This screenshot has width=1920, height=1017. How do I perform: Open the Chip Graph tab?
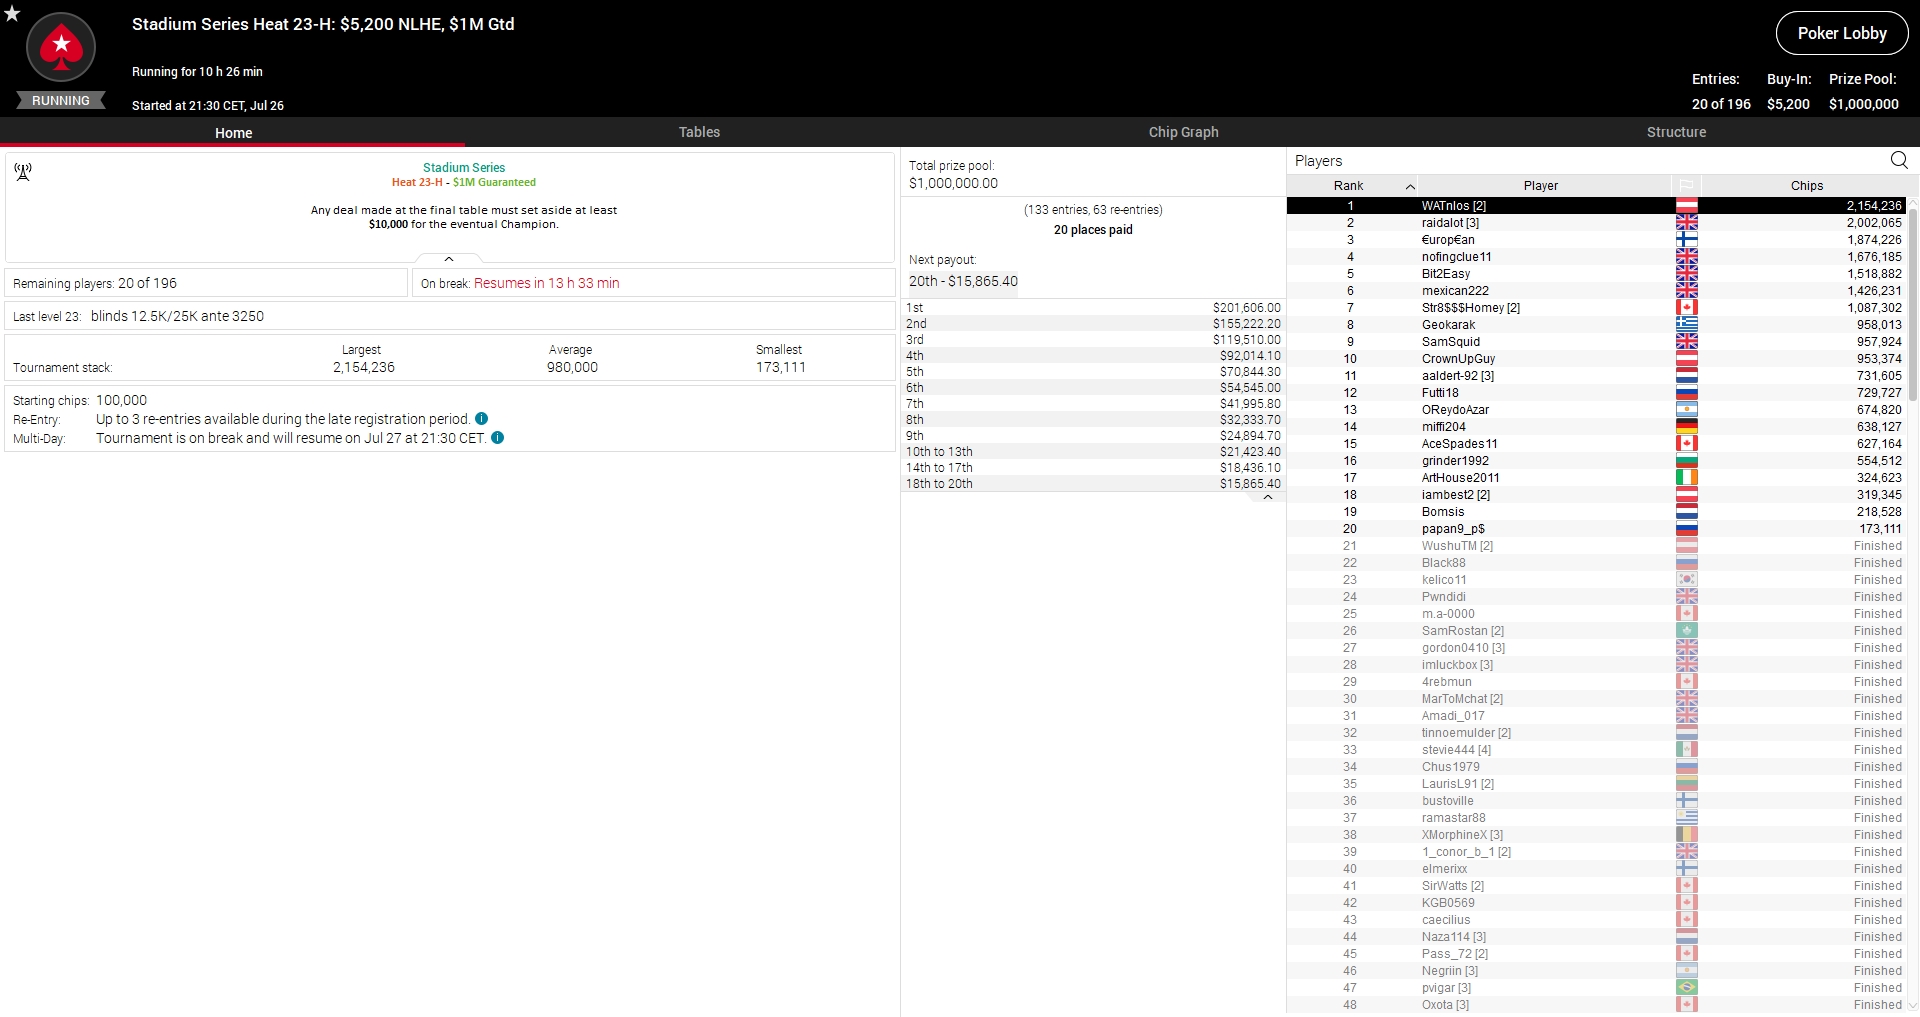click(x=1183, y=132)
